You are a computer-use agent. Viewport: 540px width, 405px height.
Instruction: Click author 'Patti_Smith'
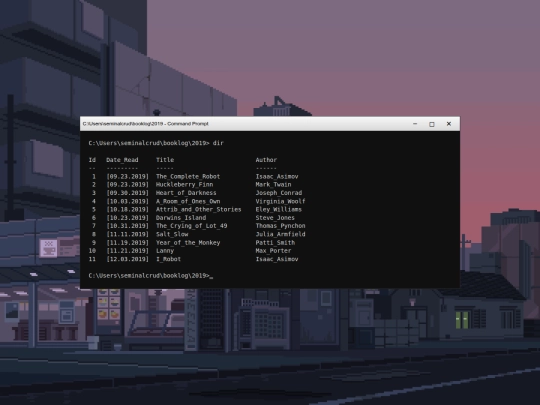pos(275,242)
